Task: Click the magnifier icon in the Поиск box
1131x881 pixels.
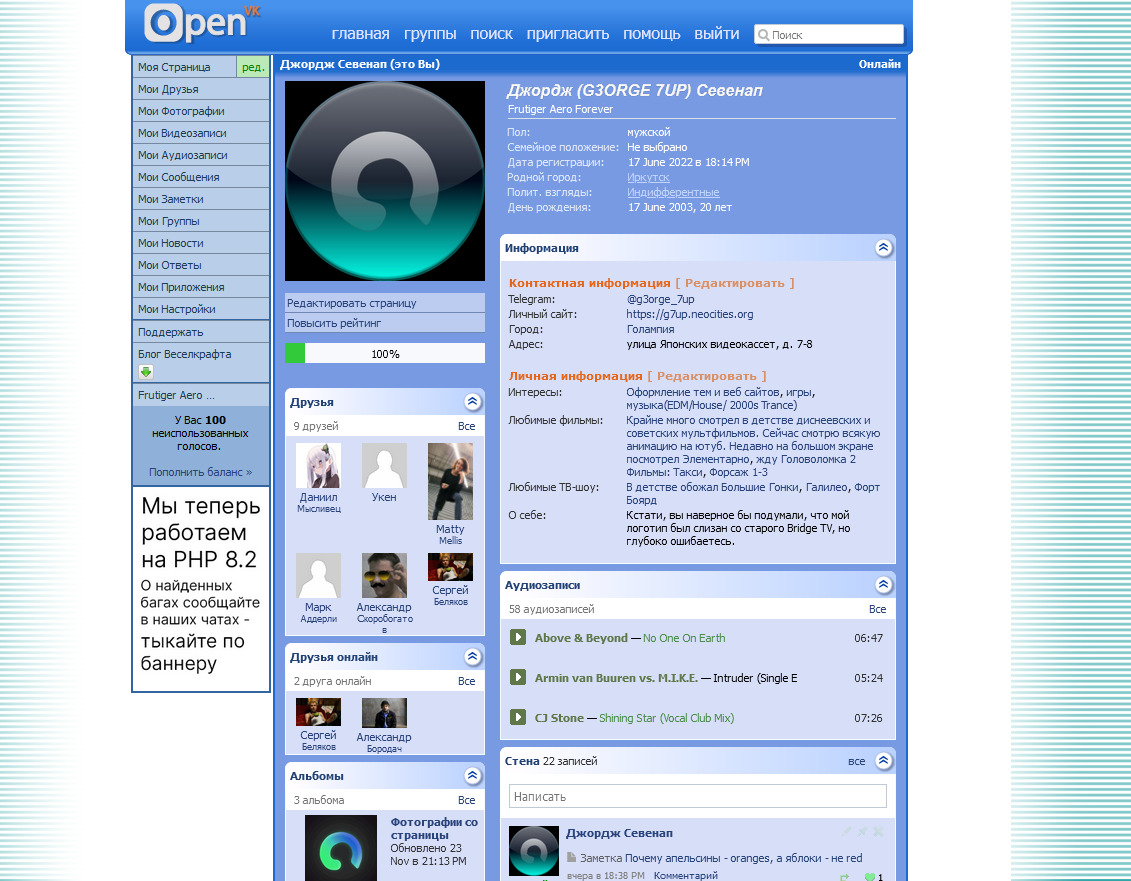Action: tap(763, 35)
